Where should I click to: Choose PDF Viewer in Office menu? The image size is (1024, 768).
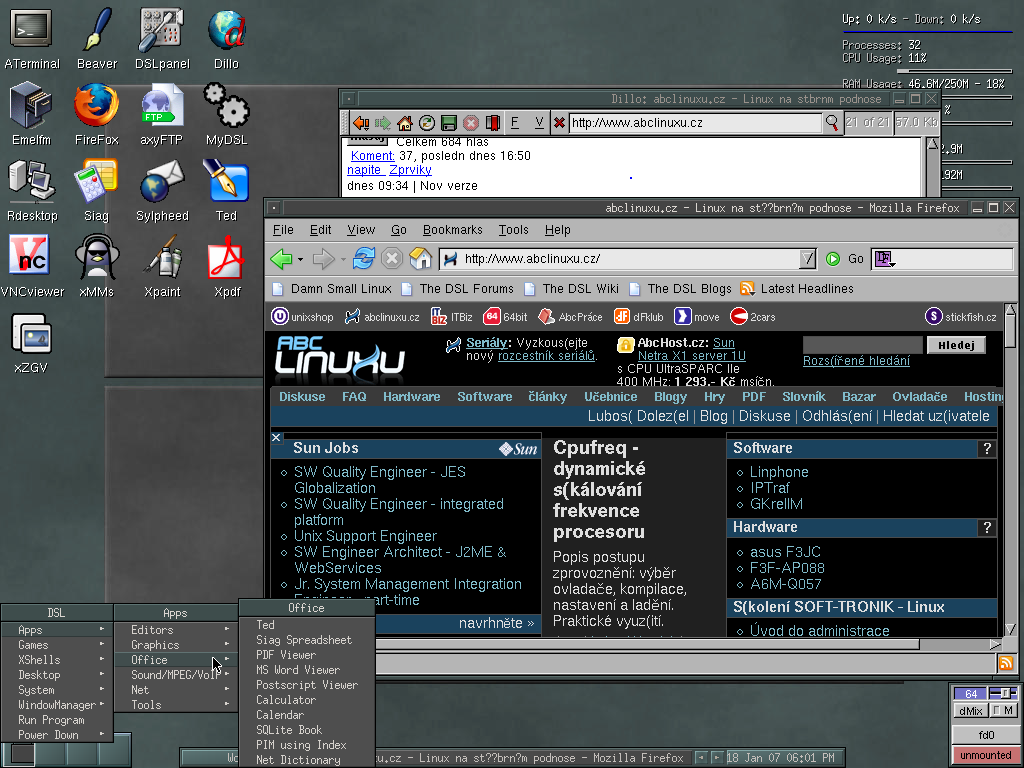307,655
